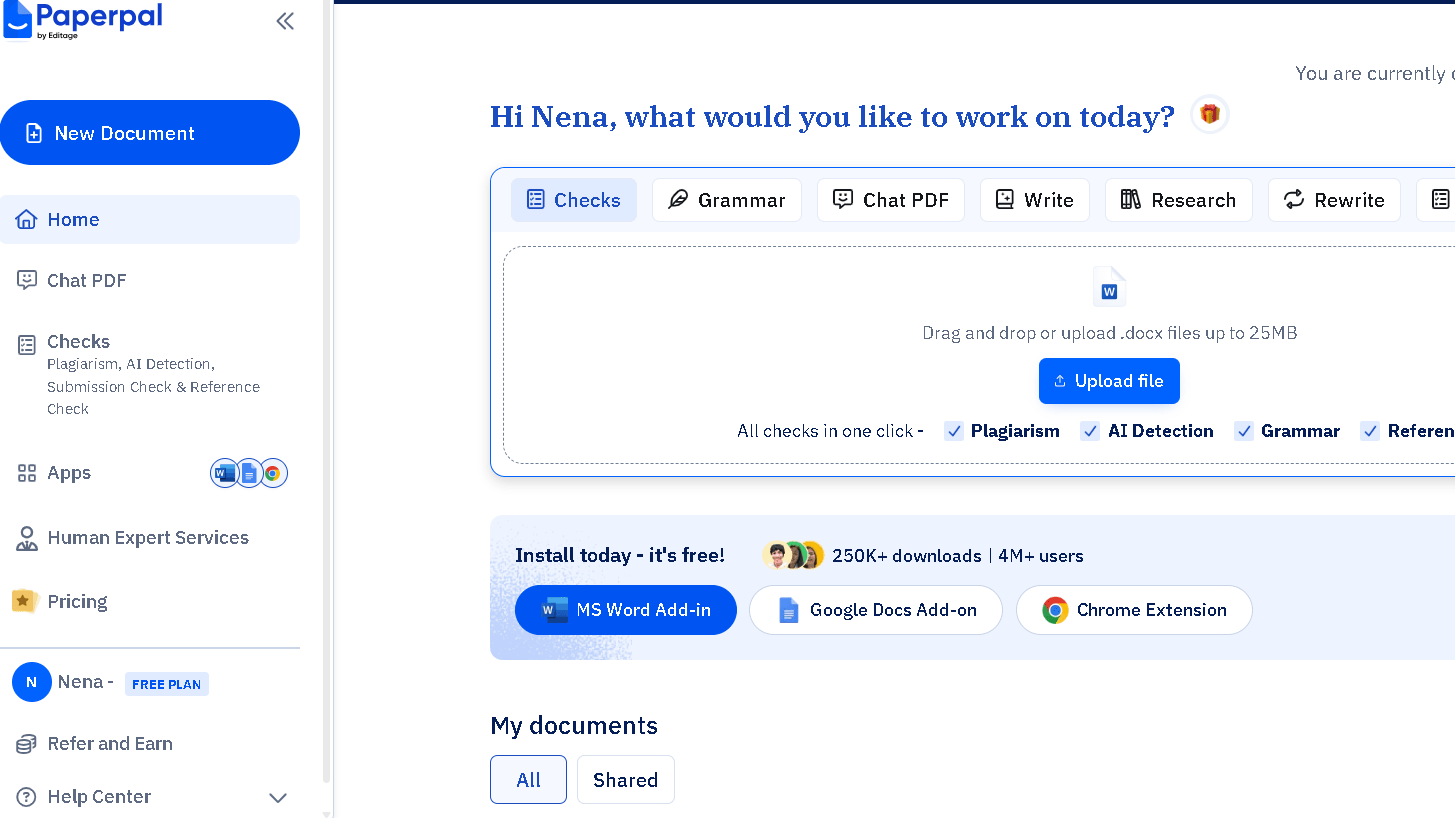Click the 'Drag and drop or upload' text
1455x818 pixels.
click(x=1109, y=333)
